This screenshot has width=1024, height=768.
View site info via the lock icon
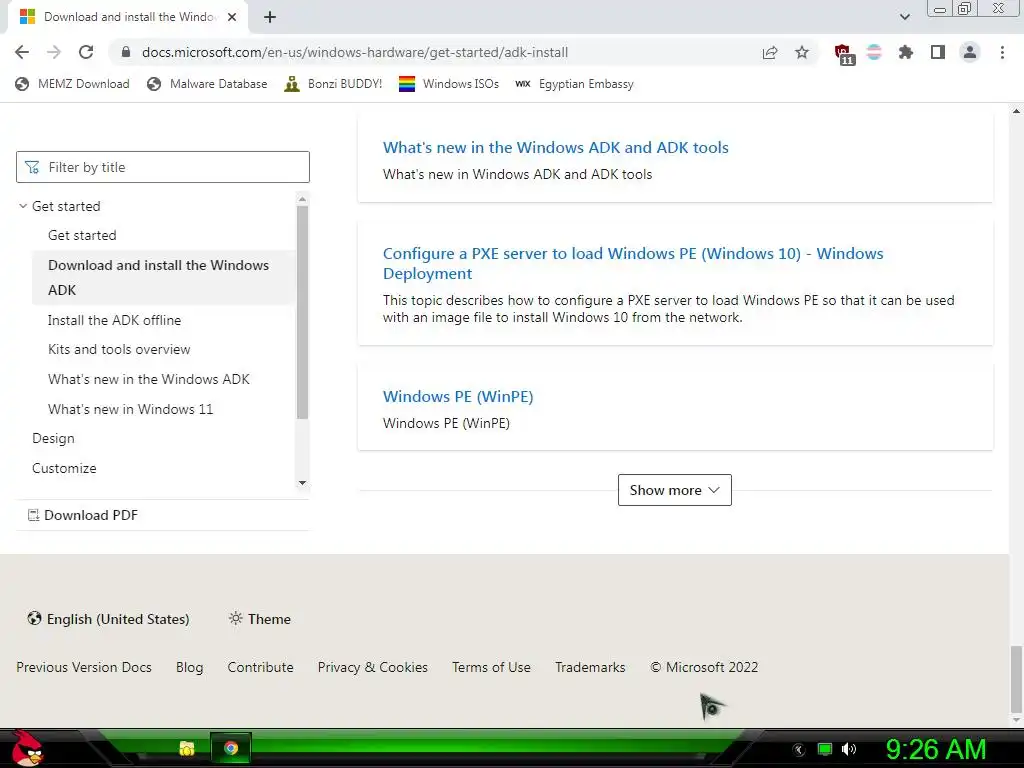click(x=126, y=52)
